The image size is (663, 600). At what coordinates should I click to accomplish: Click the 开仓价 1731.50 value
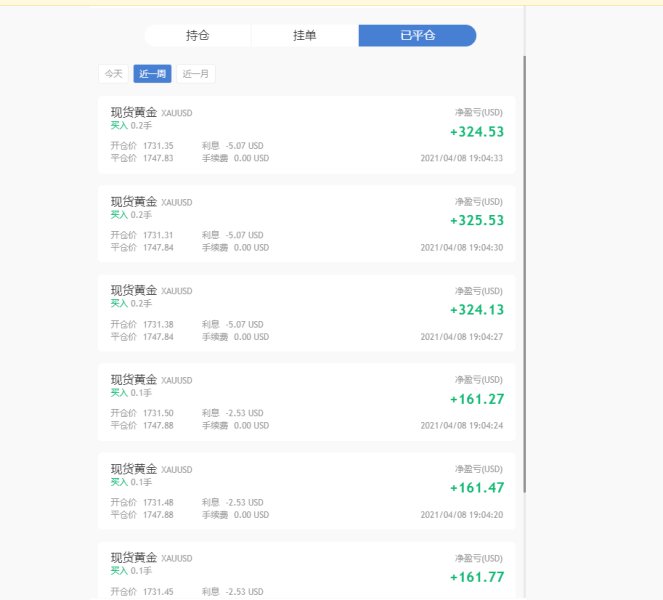pos(158,413)
